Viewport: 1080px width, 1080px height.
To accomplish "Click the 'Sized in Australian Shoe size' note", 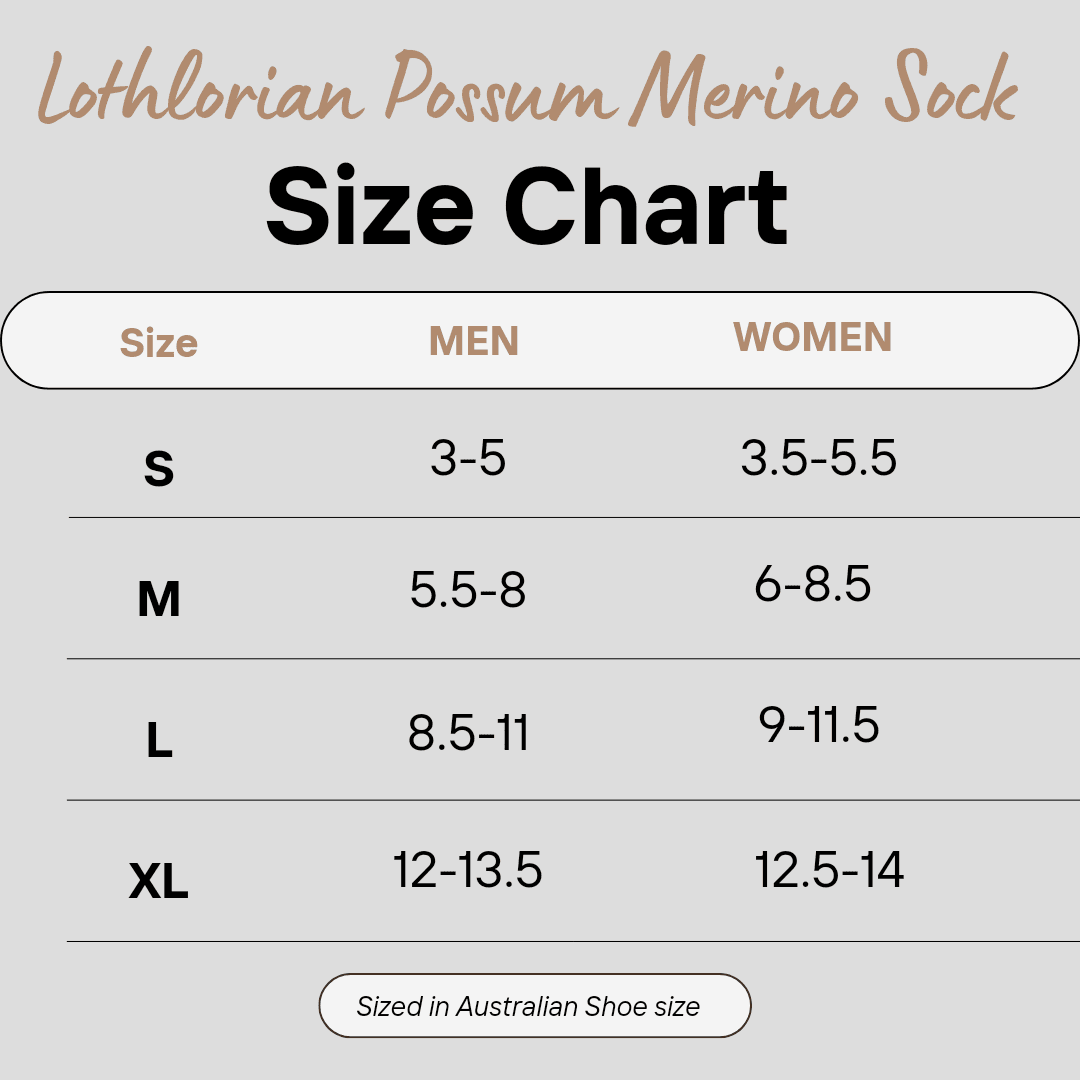I will (x=528, y=1006).
